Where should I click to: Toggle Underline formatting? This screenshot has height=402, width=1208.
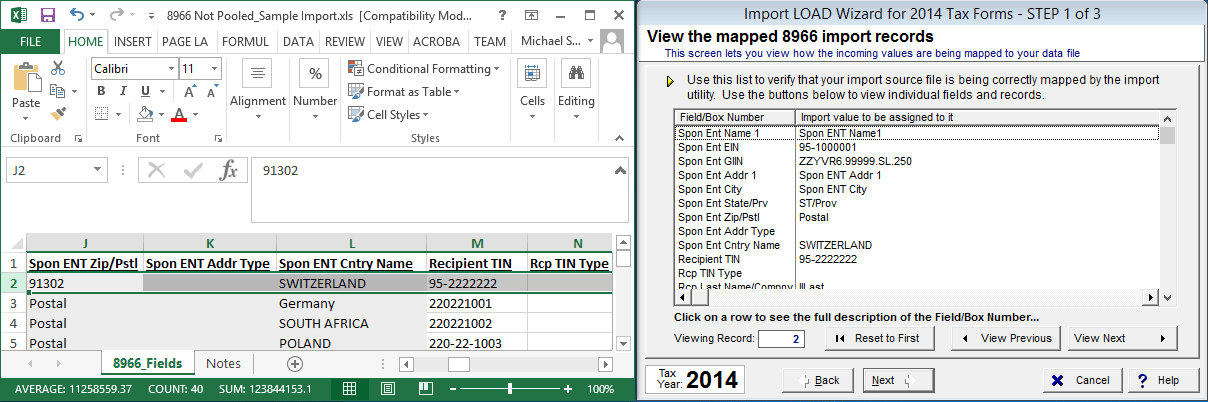(x=143, y=91)
